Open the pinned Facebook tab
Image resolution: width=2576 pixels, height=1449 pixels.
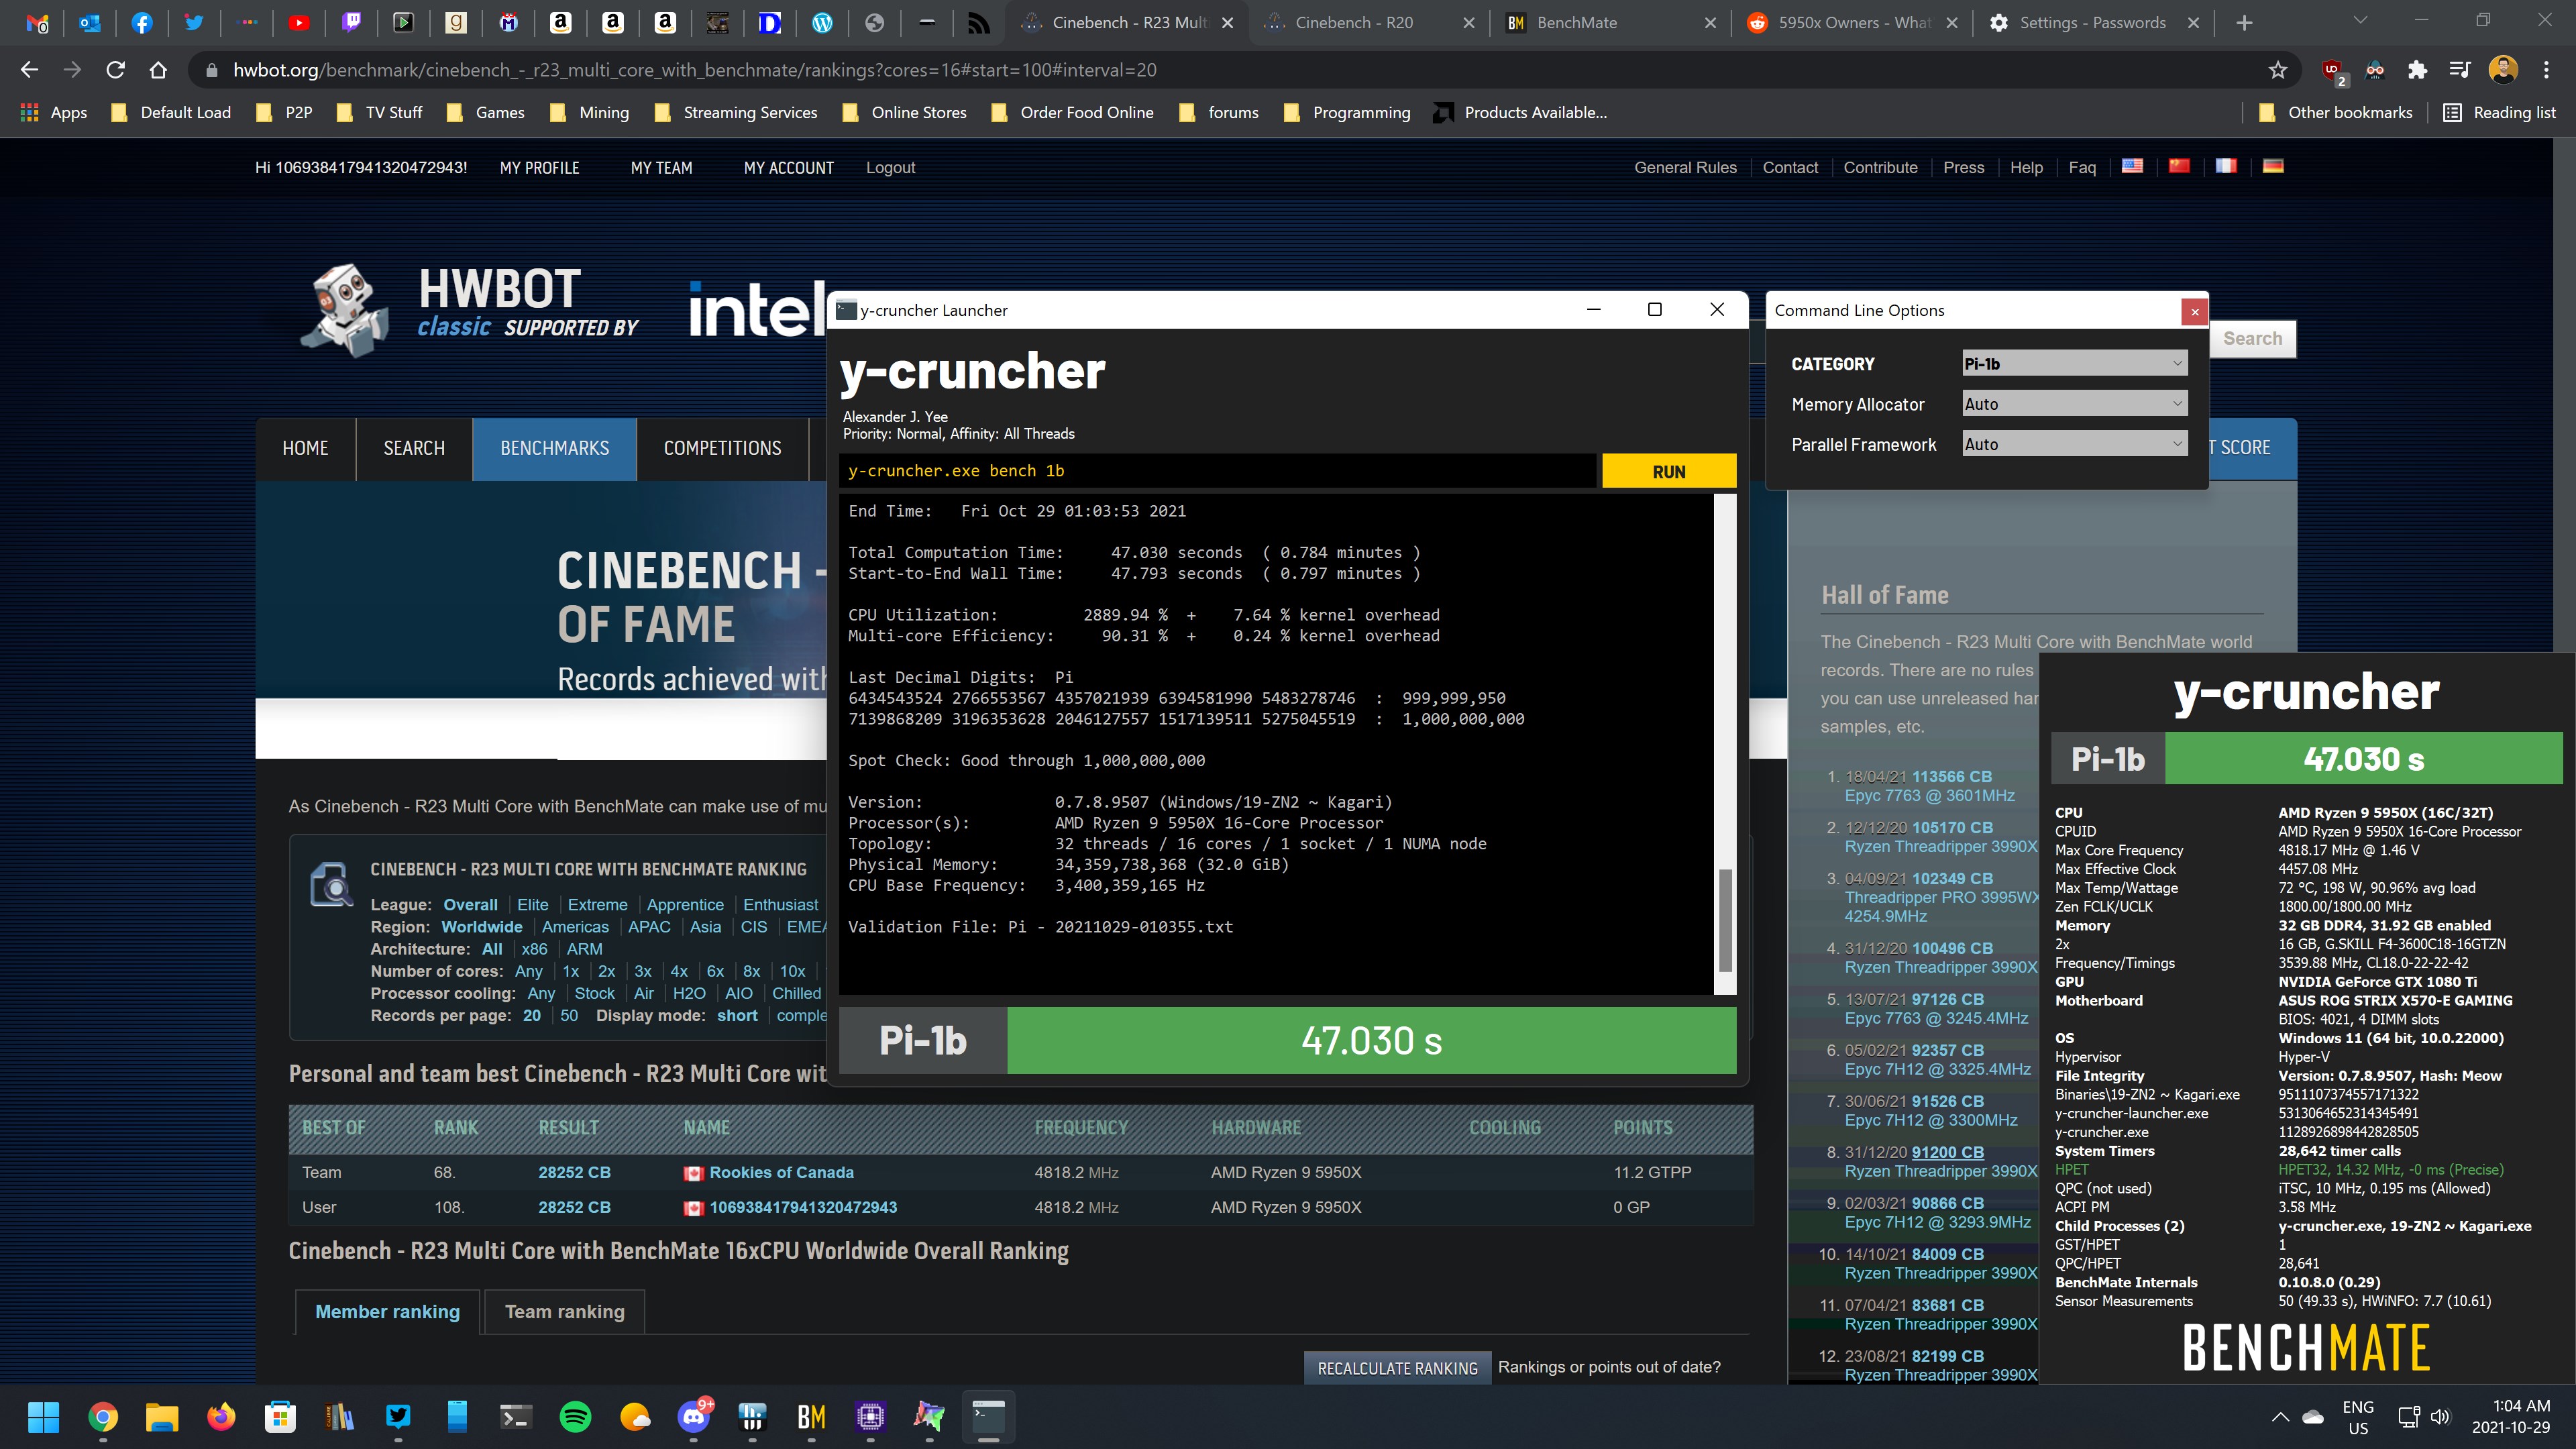tap(142, 22)
